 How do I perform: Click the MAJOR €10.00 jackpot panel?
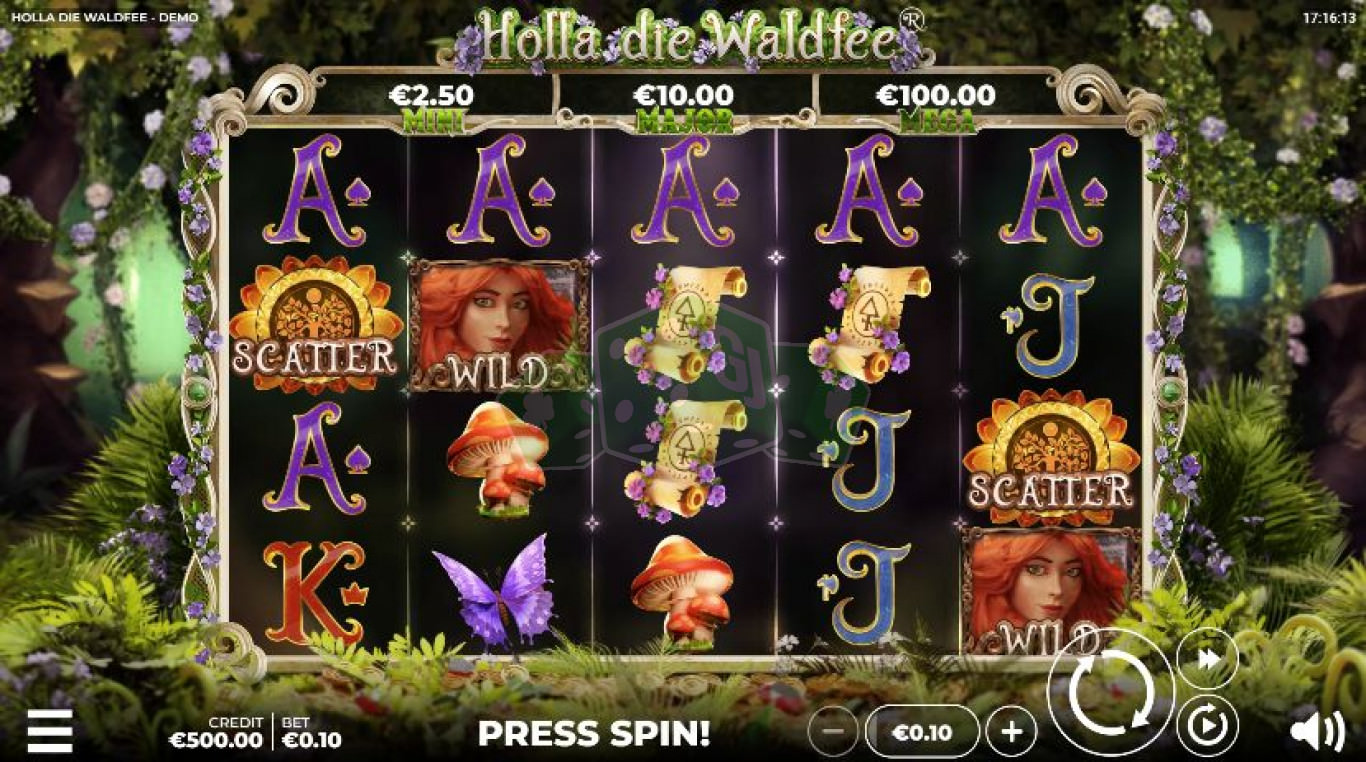coord(683,104)
